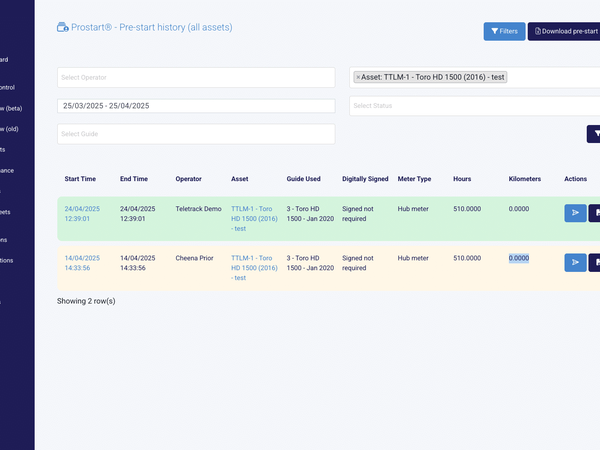The height and width of the screenshot is (450, 600).
Task: Select the (old) item in sidebar
Action: (x=10, y=129)
